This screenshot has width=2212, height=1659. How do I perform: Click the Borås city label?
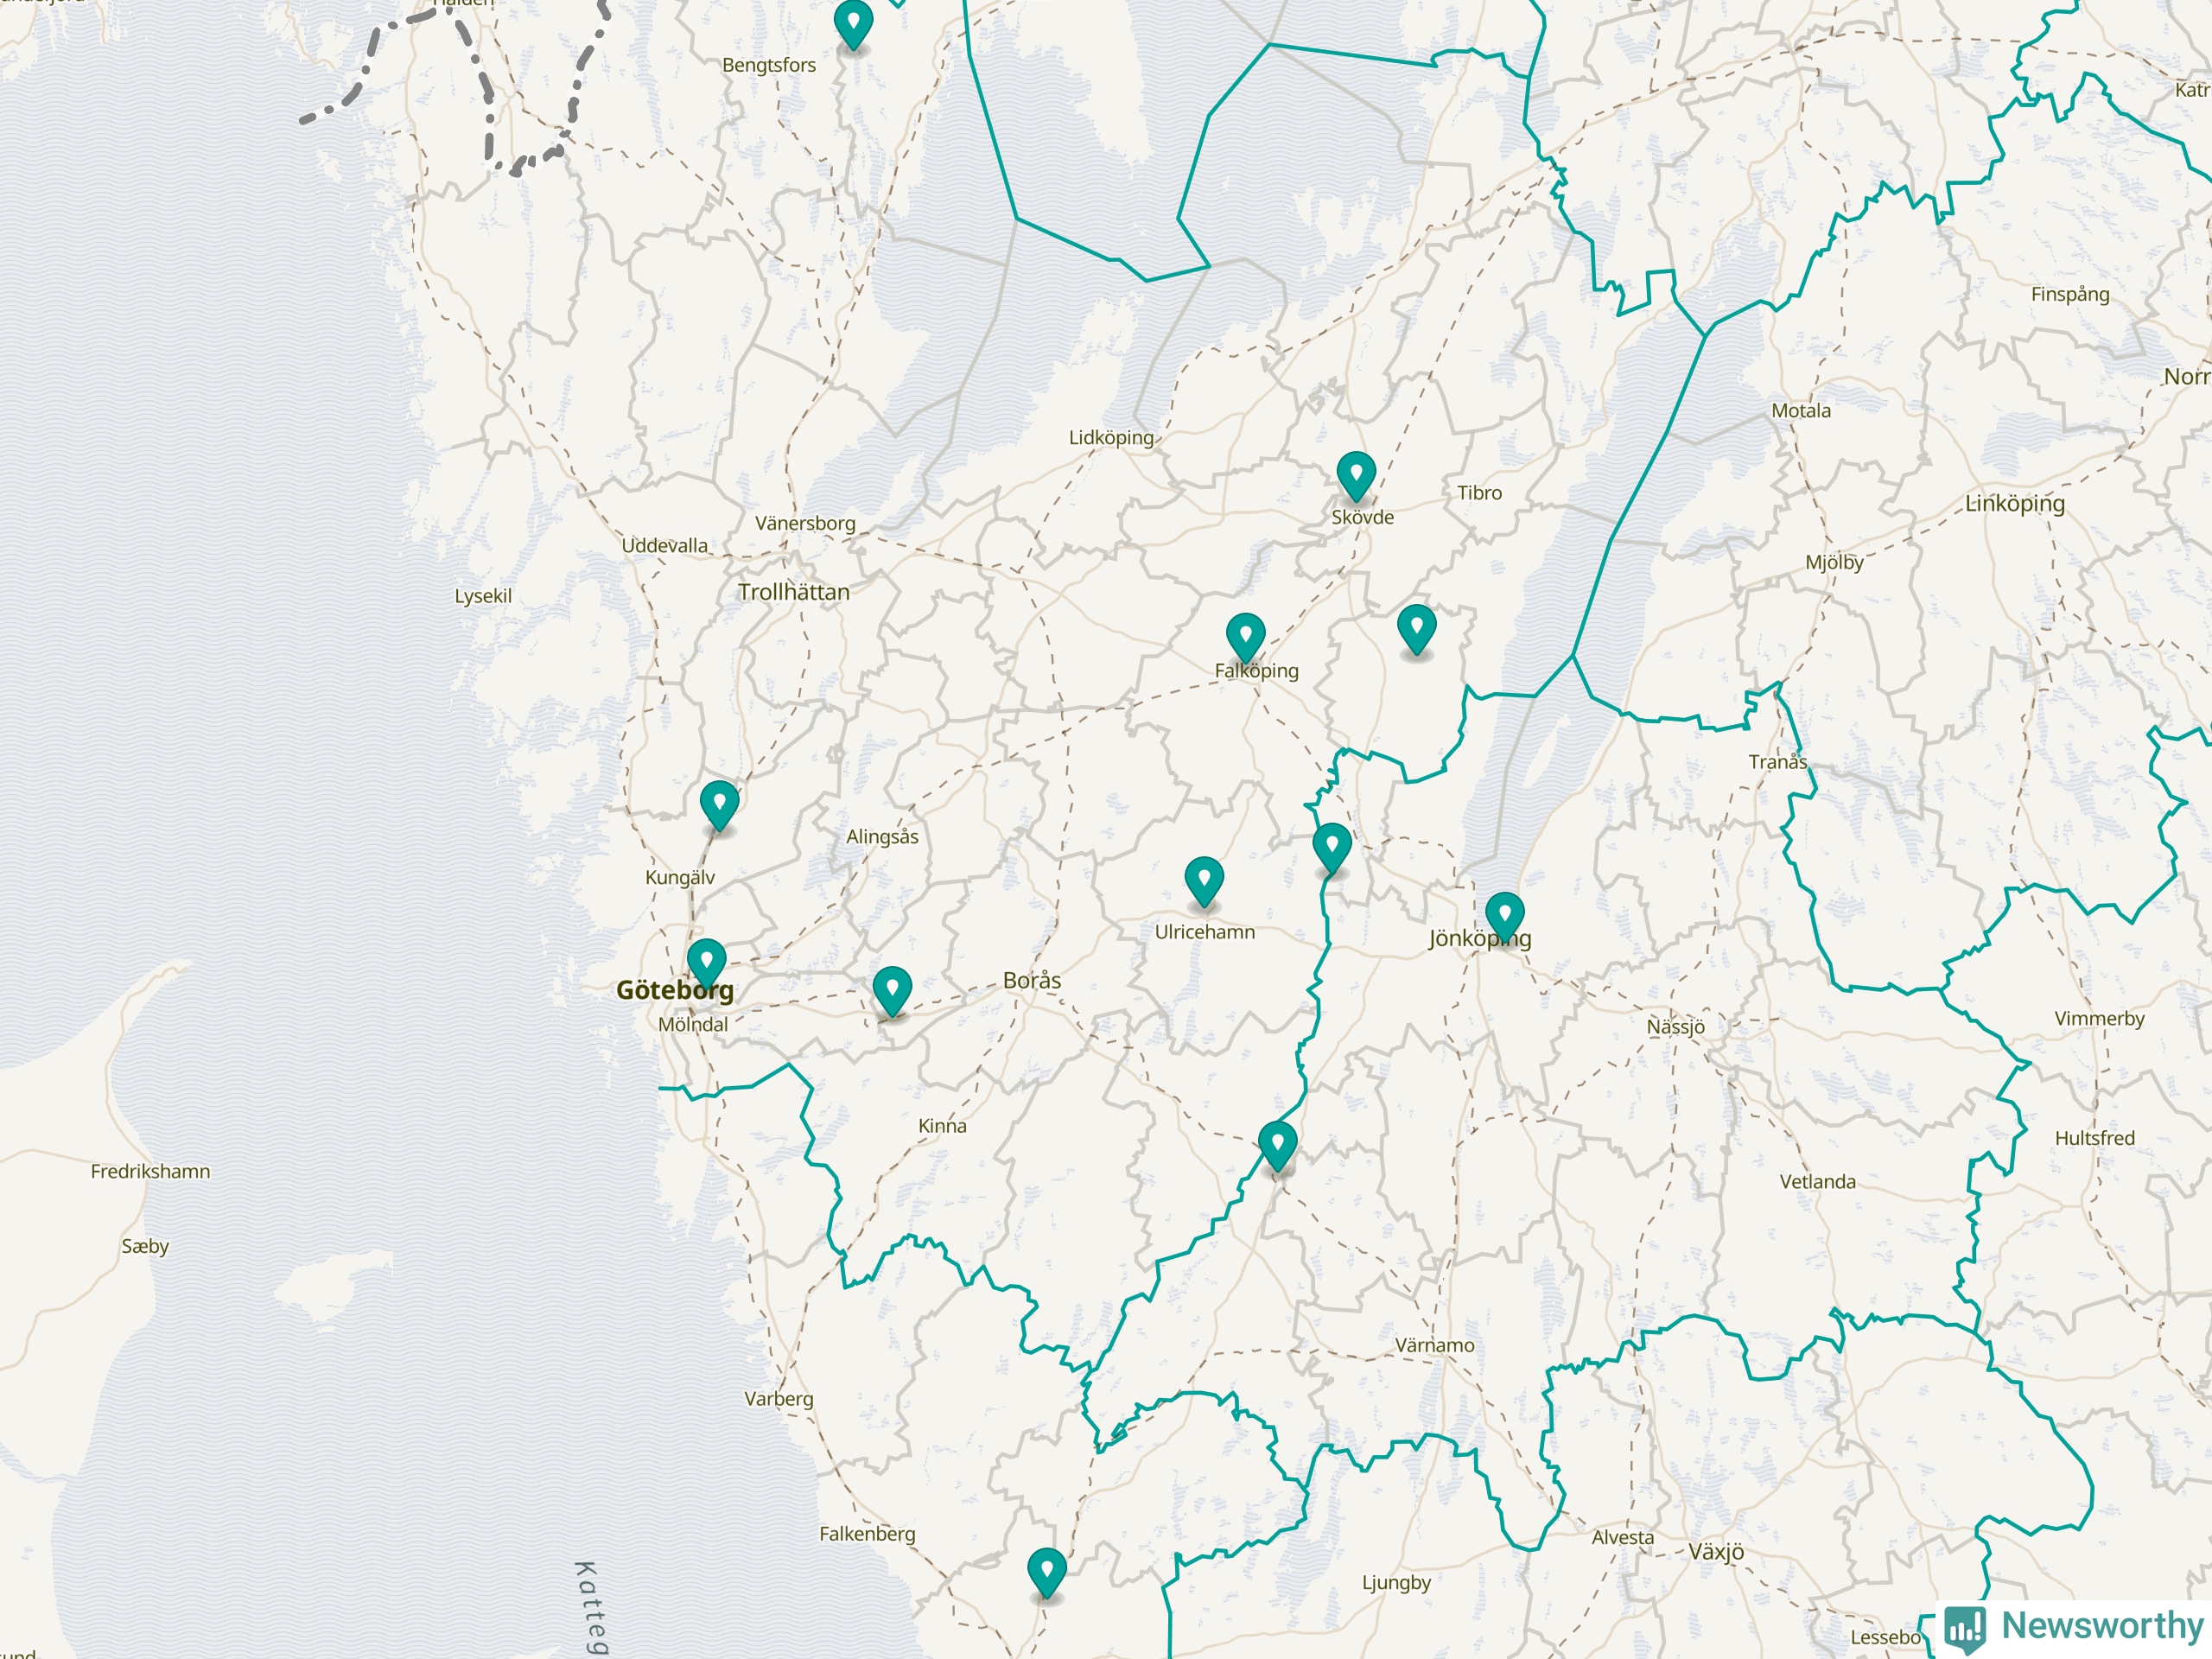tap(1032, 980)
